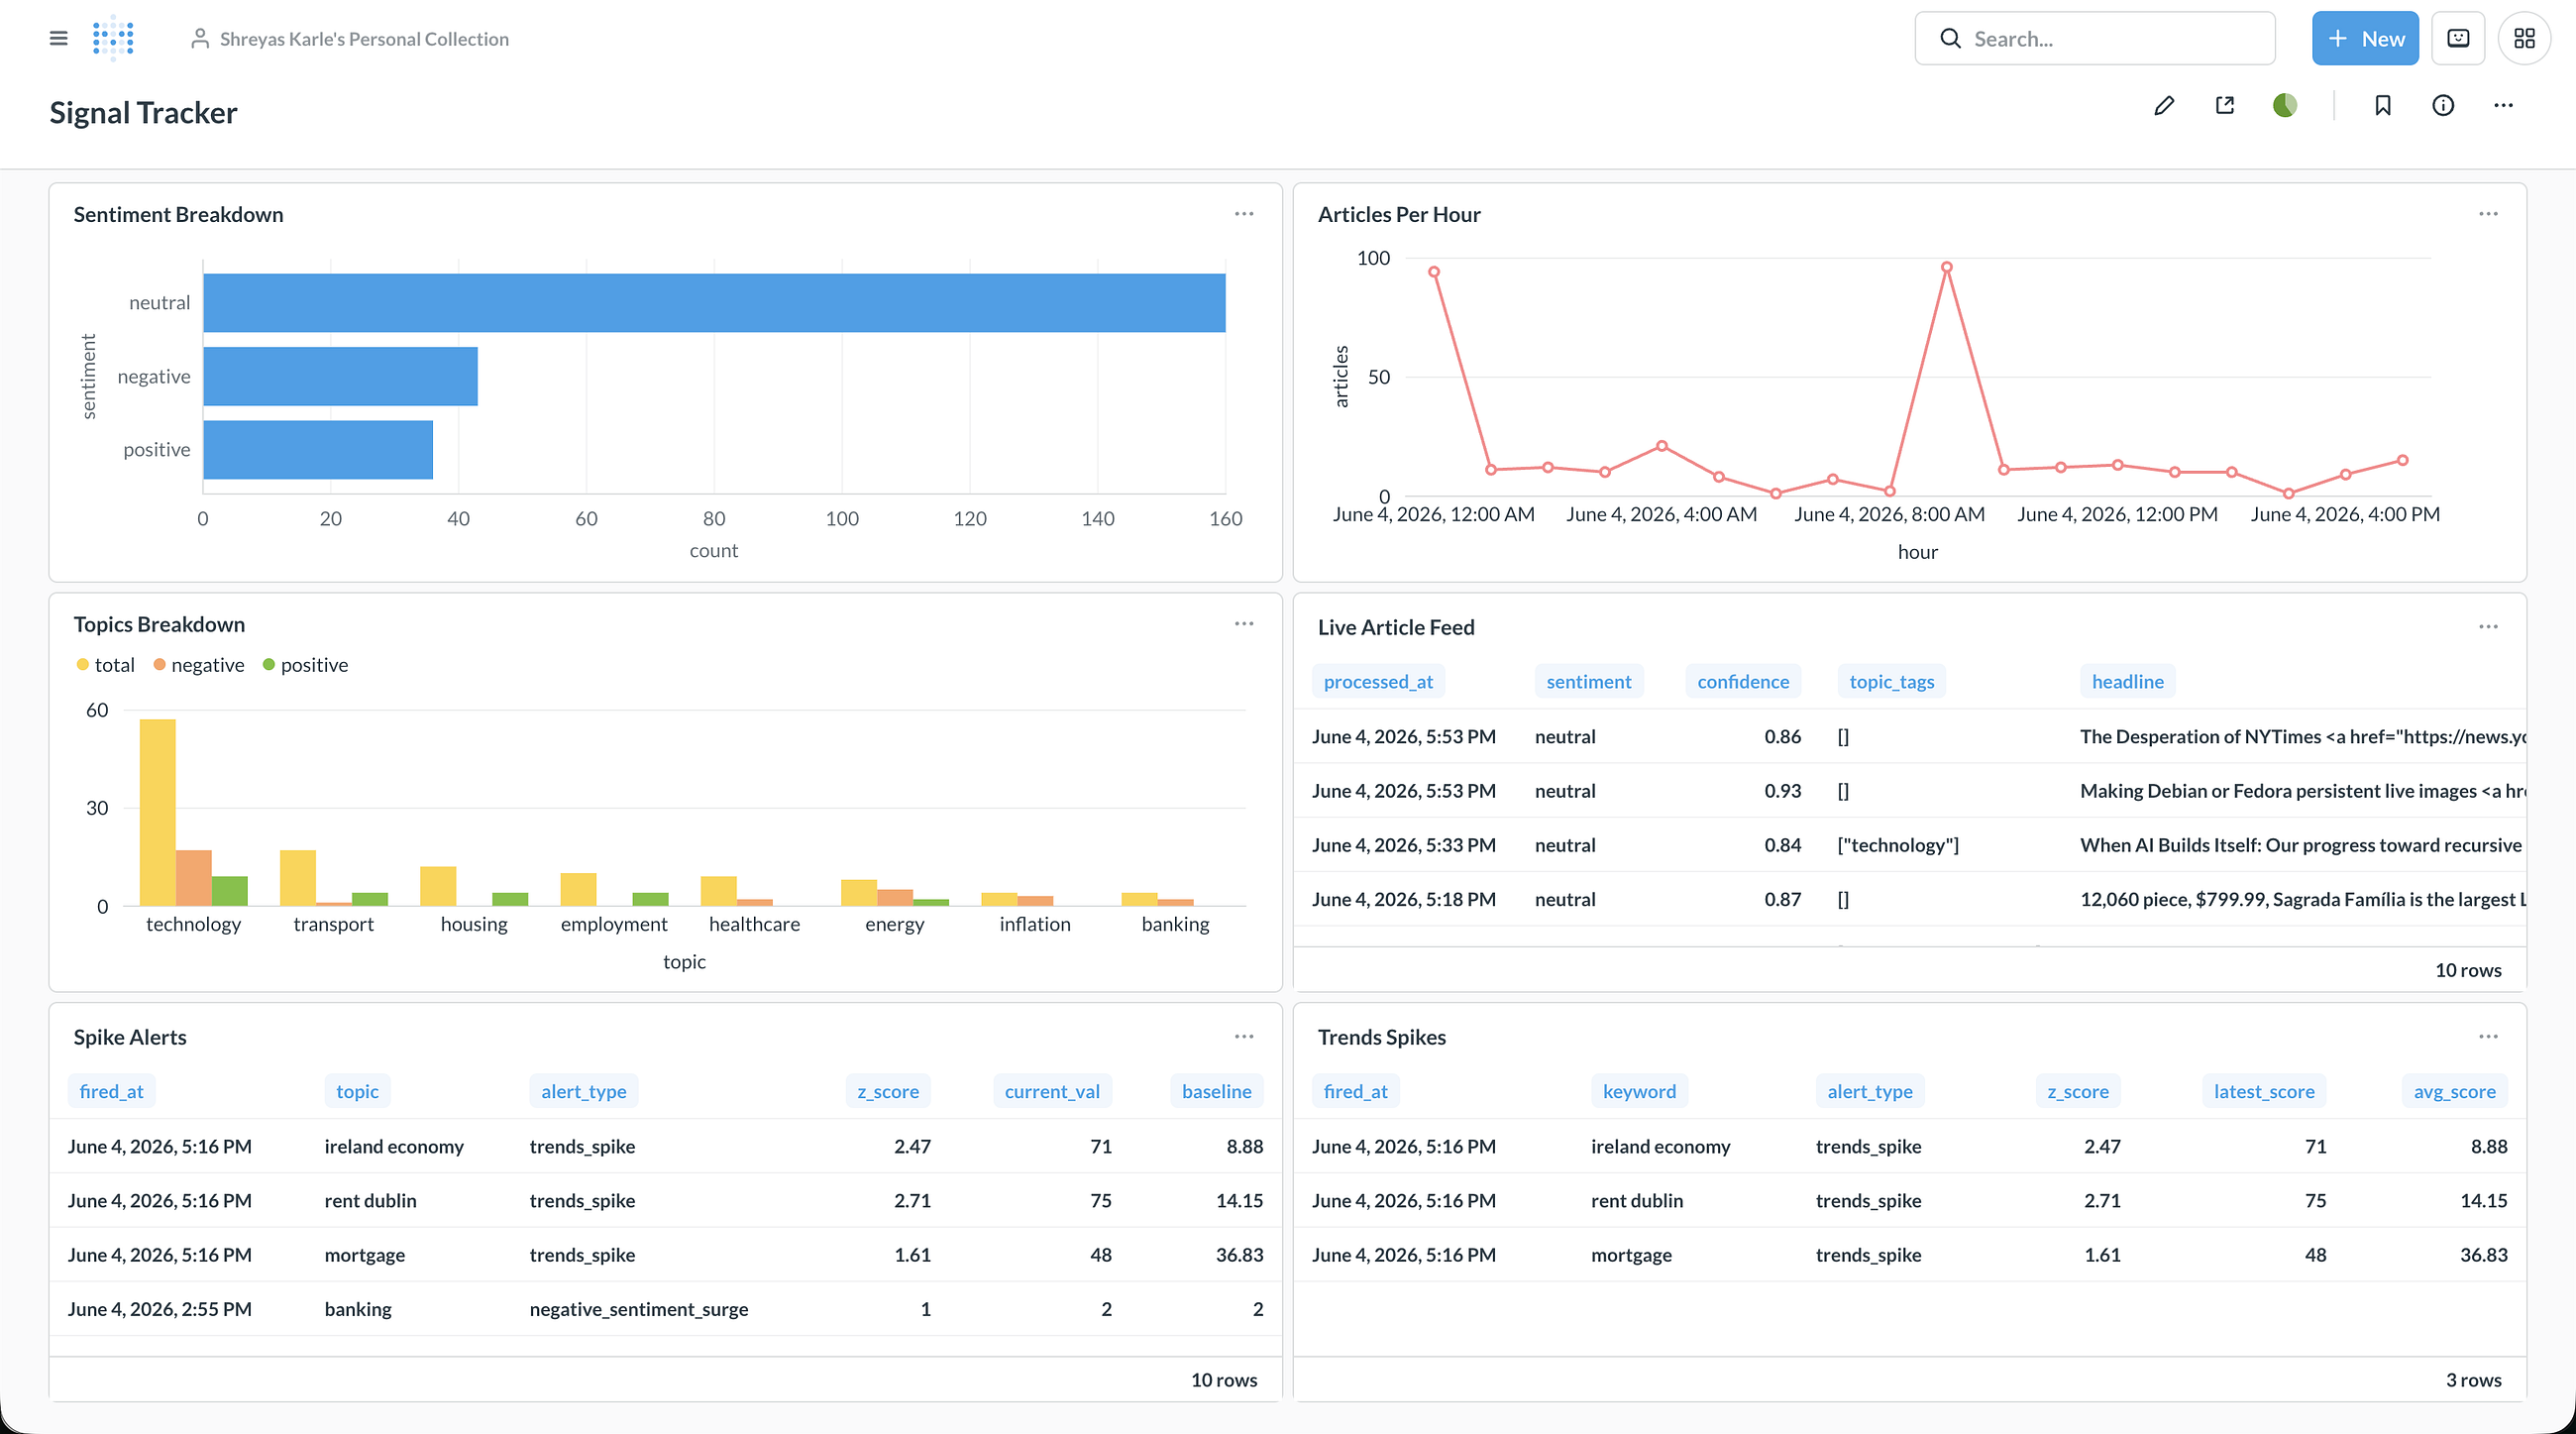The width and height of the screenshot is (2576, 1434).
Task: Open Spike Alerts card title
Action: 130,1037
